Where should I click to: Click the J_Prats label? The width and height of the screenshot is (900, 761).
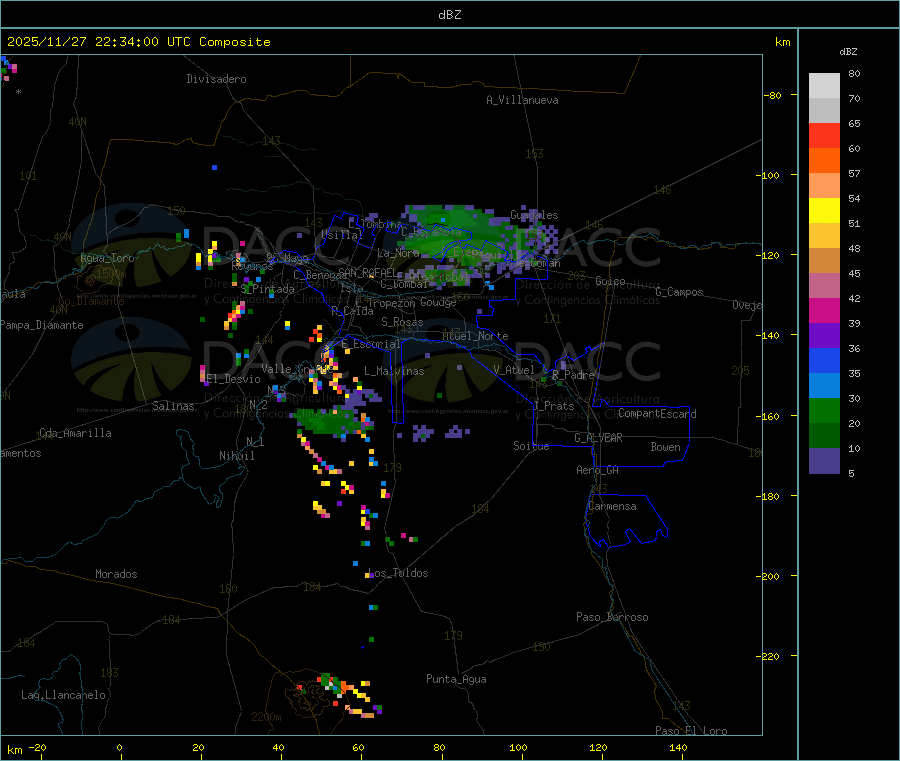click(554, 406)
